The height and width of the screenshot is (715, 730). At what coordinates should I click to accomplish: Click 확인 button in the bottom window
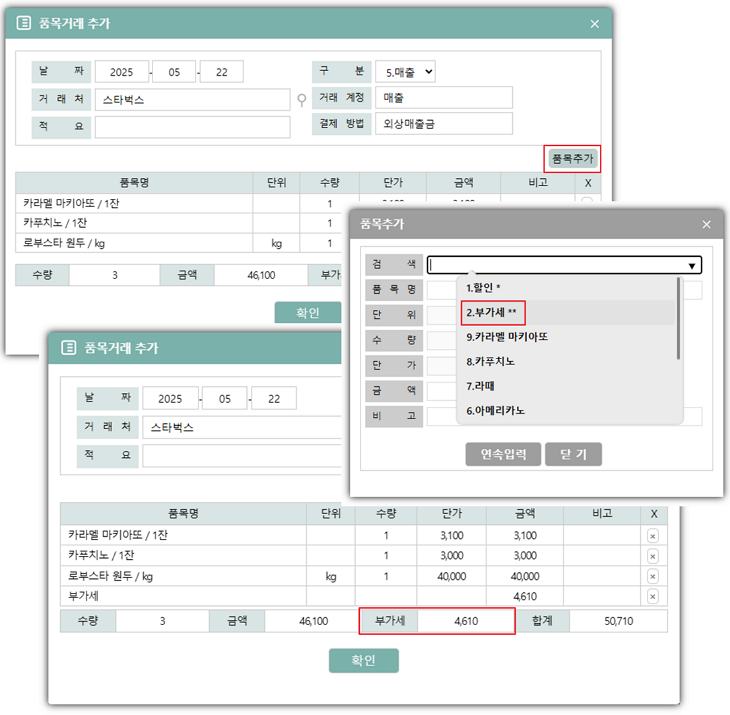click(364, 661)
